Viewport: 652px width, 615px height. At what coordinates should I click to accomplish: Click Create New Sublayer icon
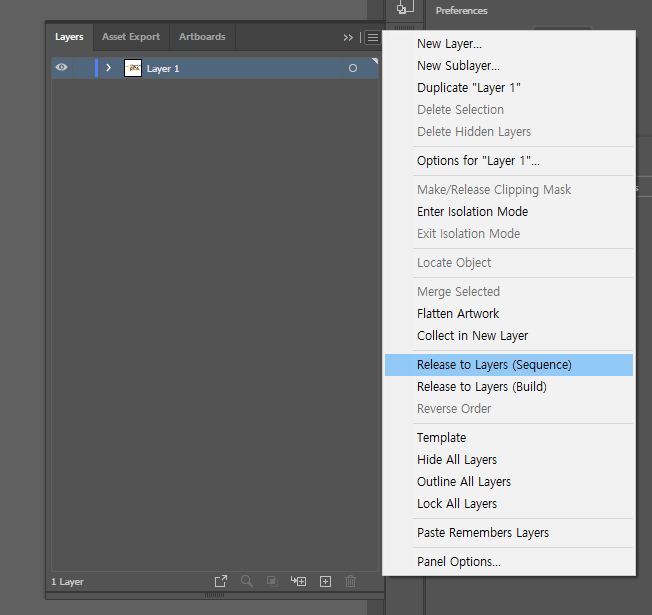tap(299, 581)
